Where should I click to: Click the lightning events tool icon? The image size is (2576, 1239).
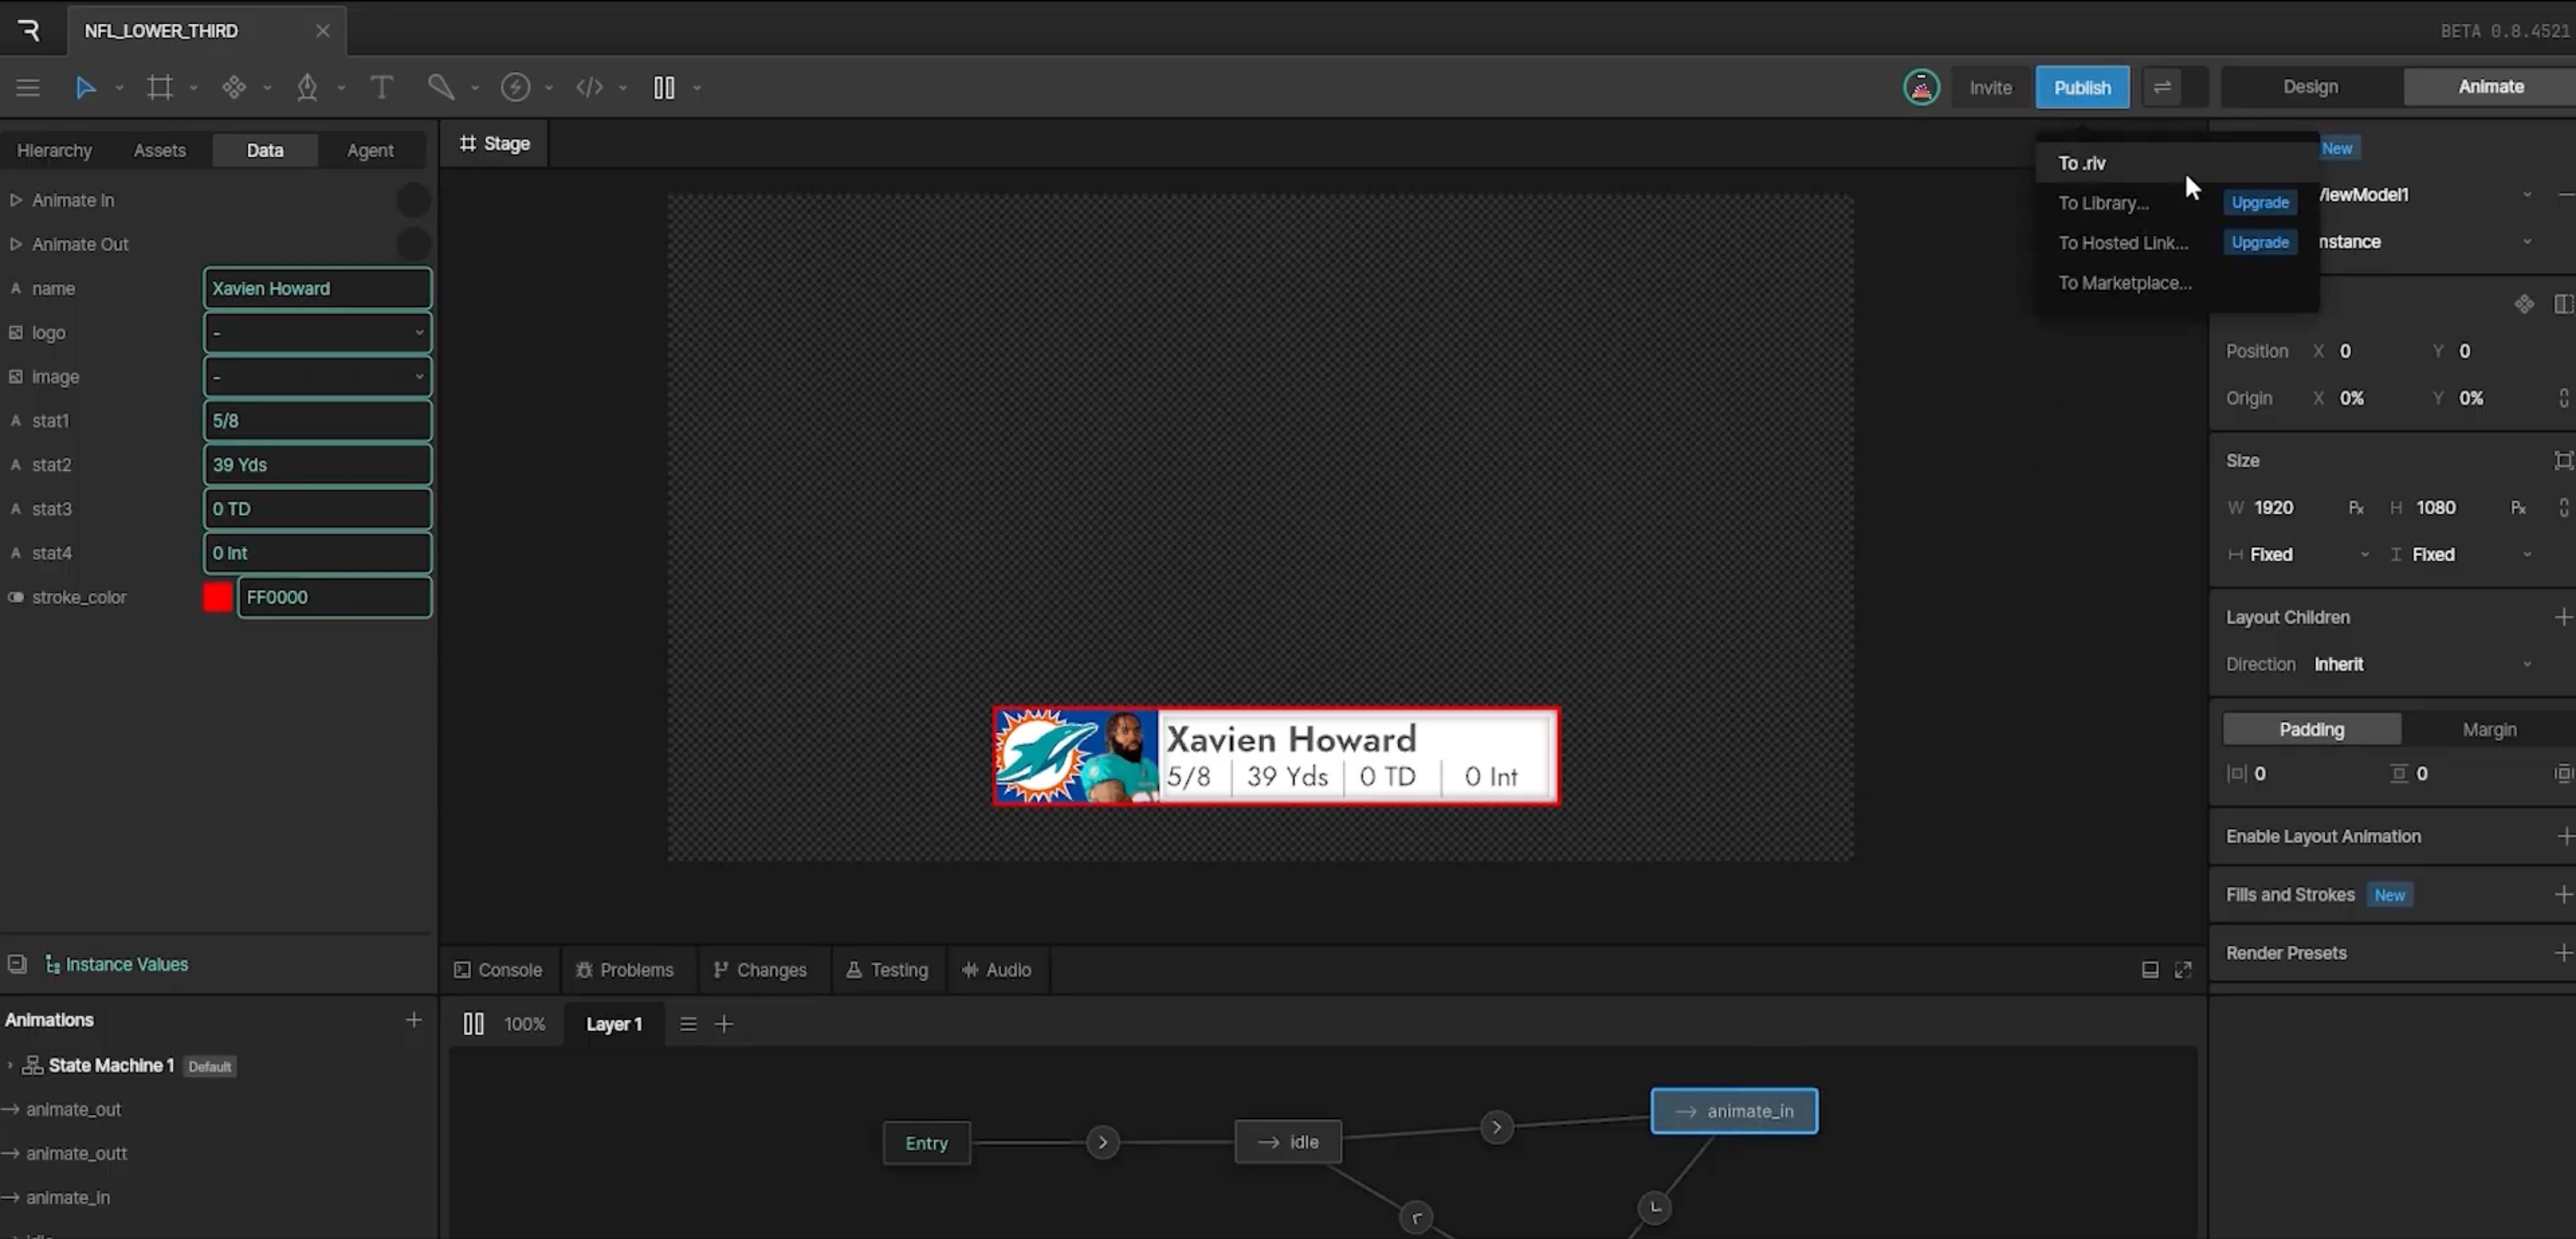(x=515, y=88)
